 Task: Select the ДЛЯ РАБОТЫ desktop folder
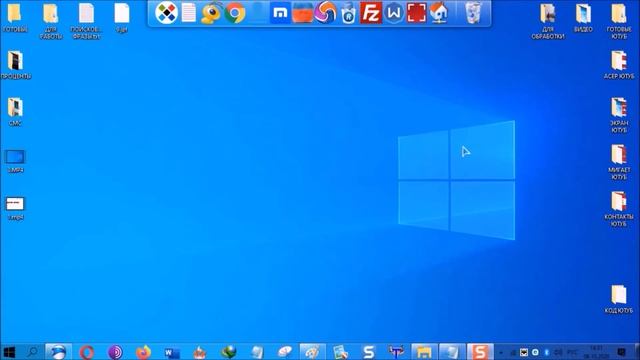(x=51, y=20)
